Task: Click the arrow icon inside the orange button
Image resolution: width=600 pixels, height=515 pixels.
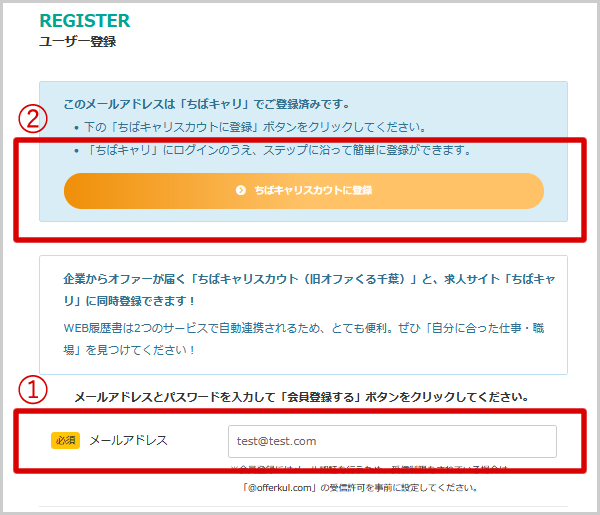Action: [241, 190]
